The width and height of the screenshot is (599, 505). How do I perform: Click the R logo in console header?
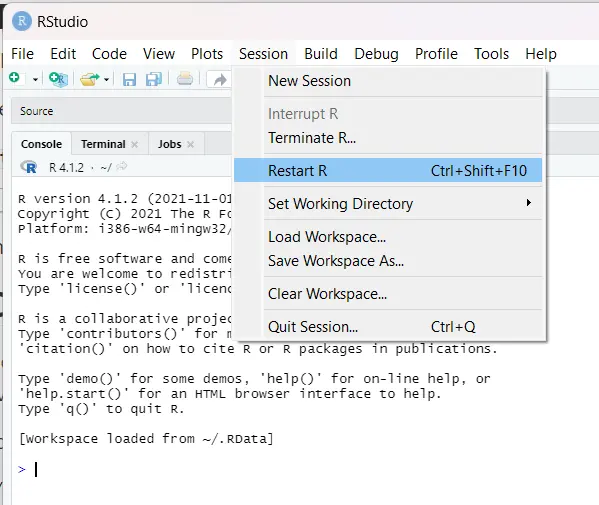[x=29, y=167]
